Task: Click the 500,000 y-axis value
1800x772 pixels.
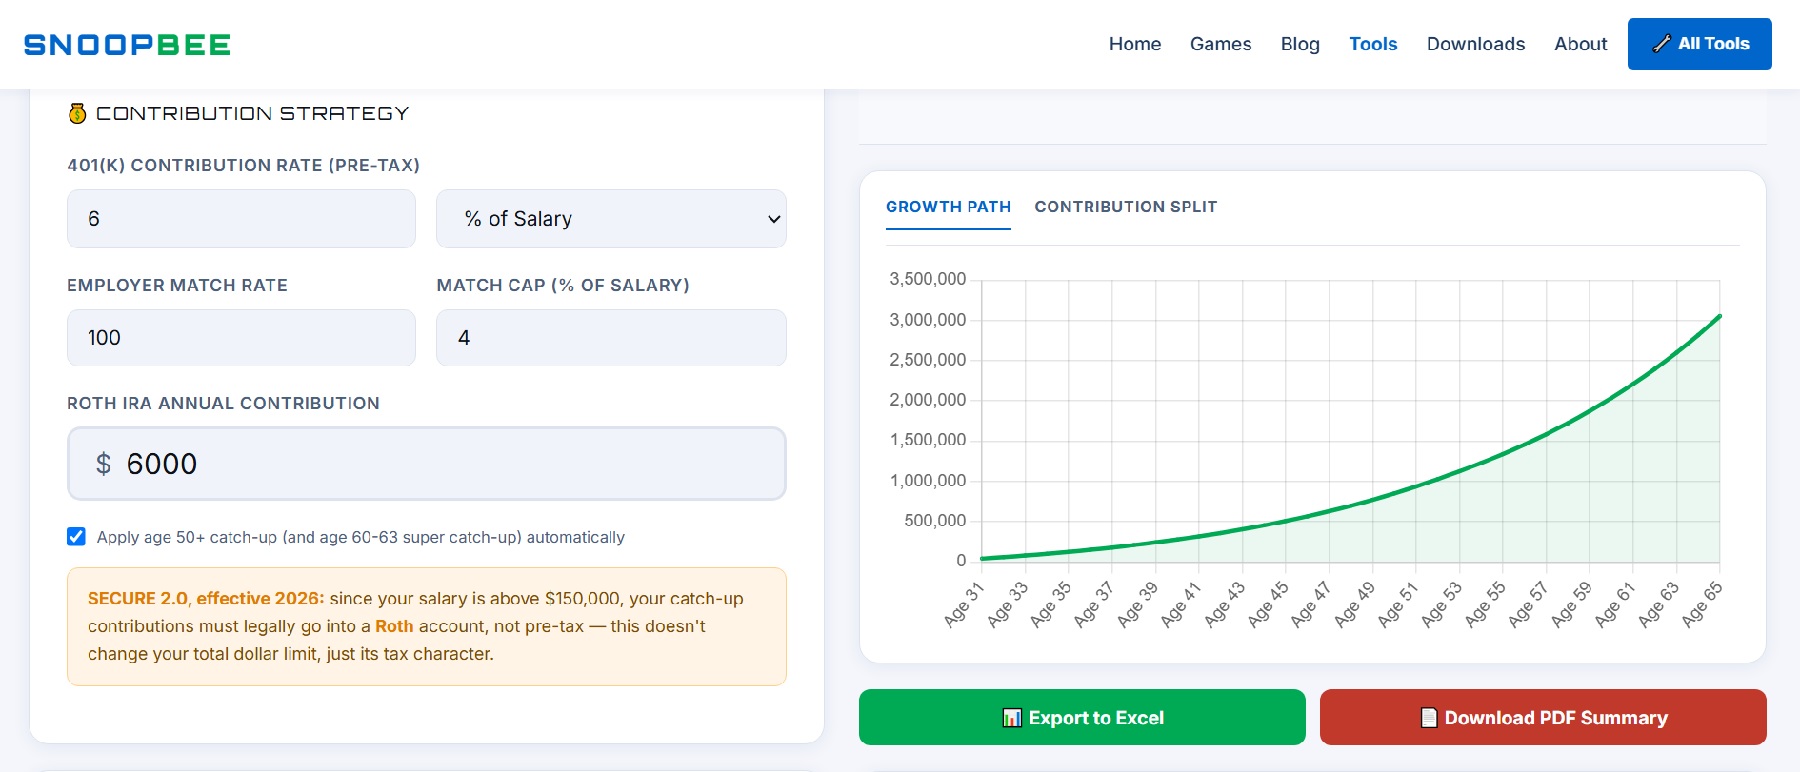Action: (936, 520)
